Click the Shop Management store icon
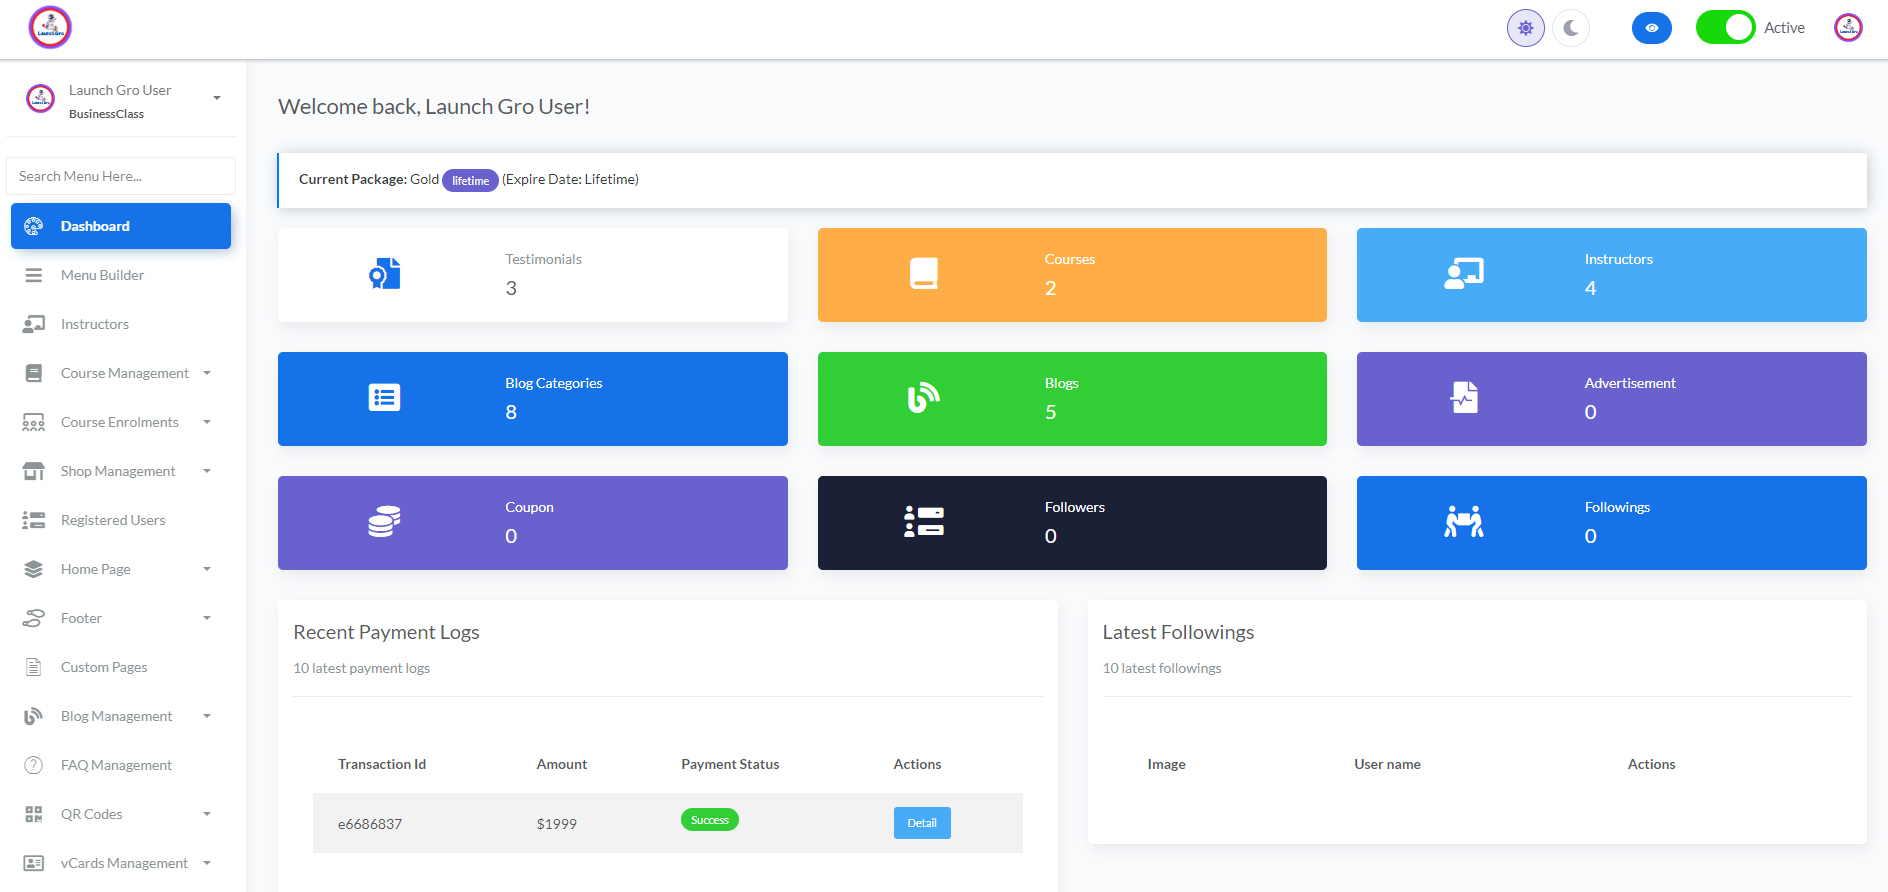The width and height of the screenshot is (1888, 892). coord(34,471)
